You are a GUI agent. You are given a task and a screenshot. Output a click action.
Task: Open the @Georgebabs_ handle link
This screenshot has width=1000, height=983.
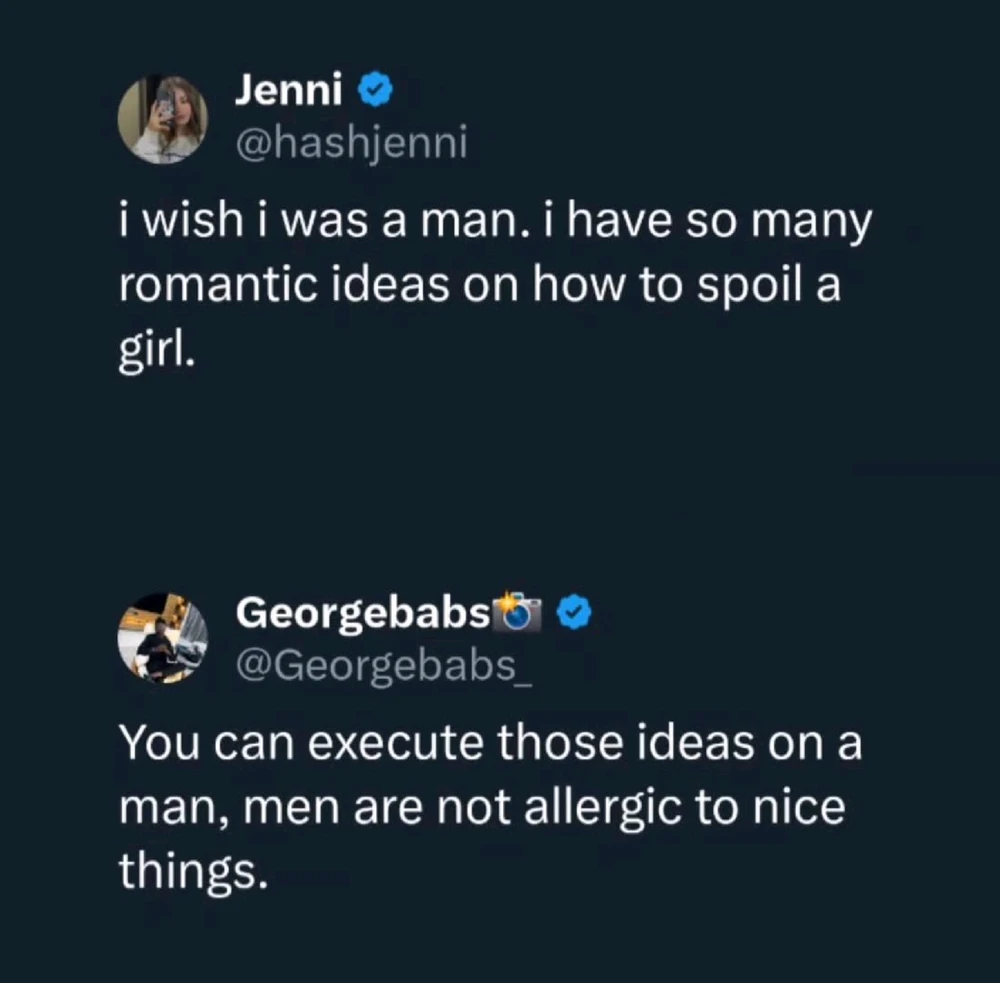(x=384, y=665)
